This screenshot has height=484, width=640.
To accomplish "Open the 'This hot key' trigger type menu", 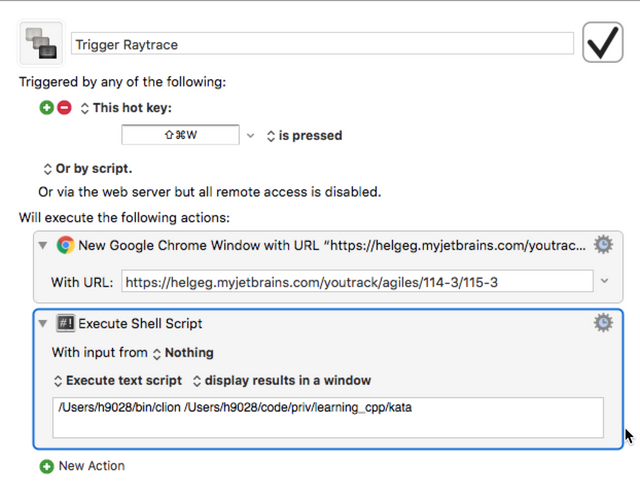I will (x=126, y=108).
